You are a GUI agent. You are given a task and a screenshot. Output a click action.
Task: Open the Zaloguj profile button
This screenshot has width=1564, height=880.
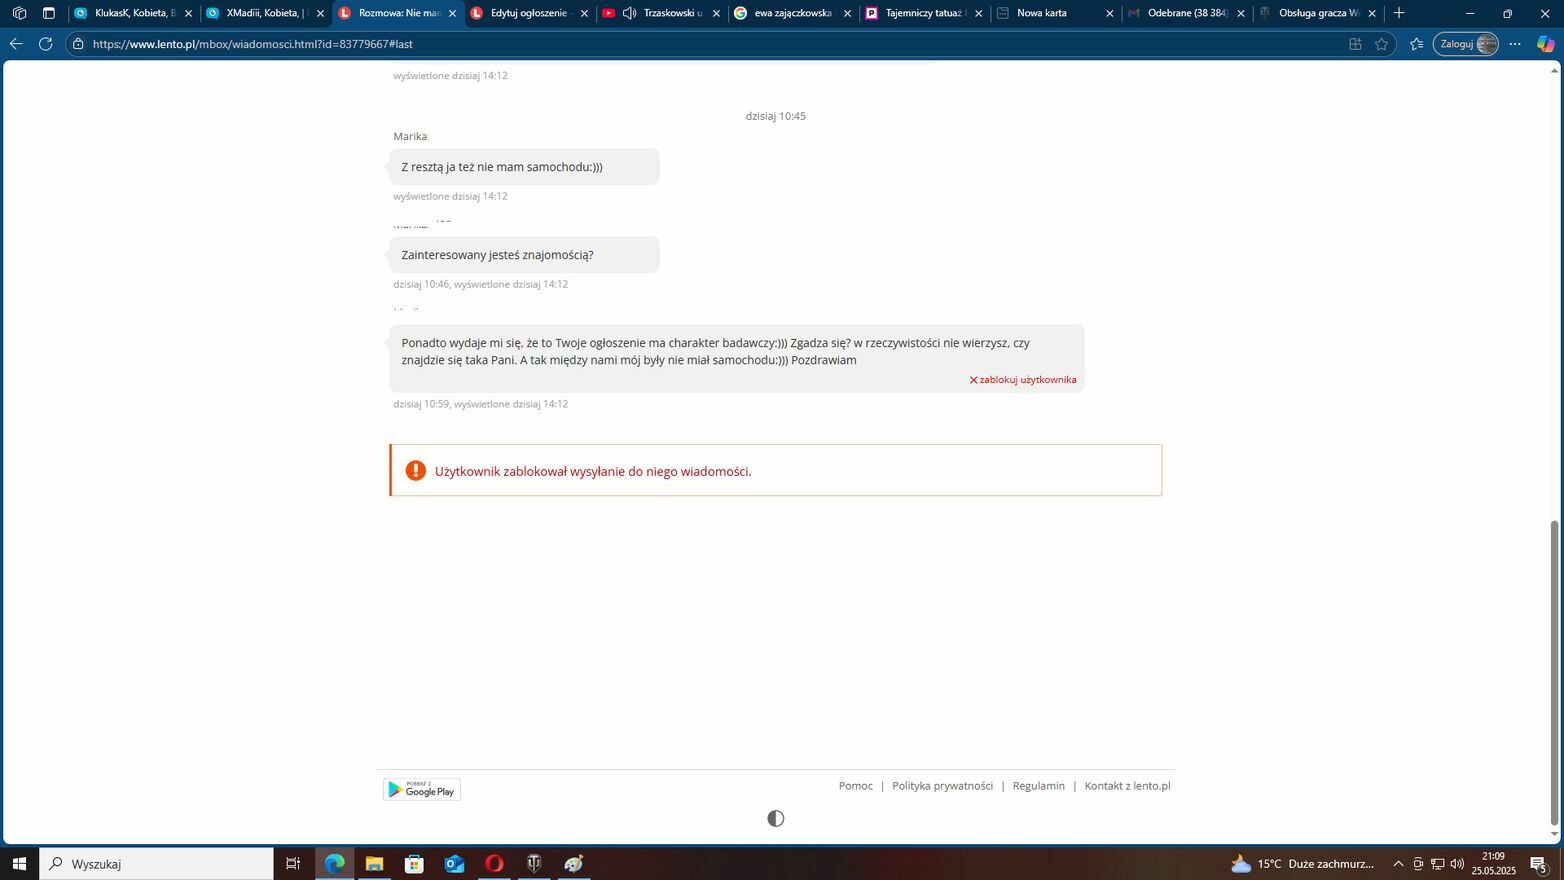(1466, 44)
